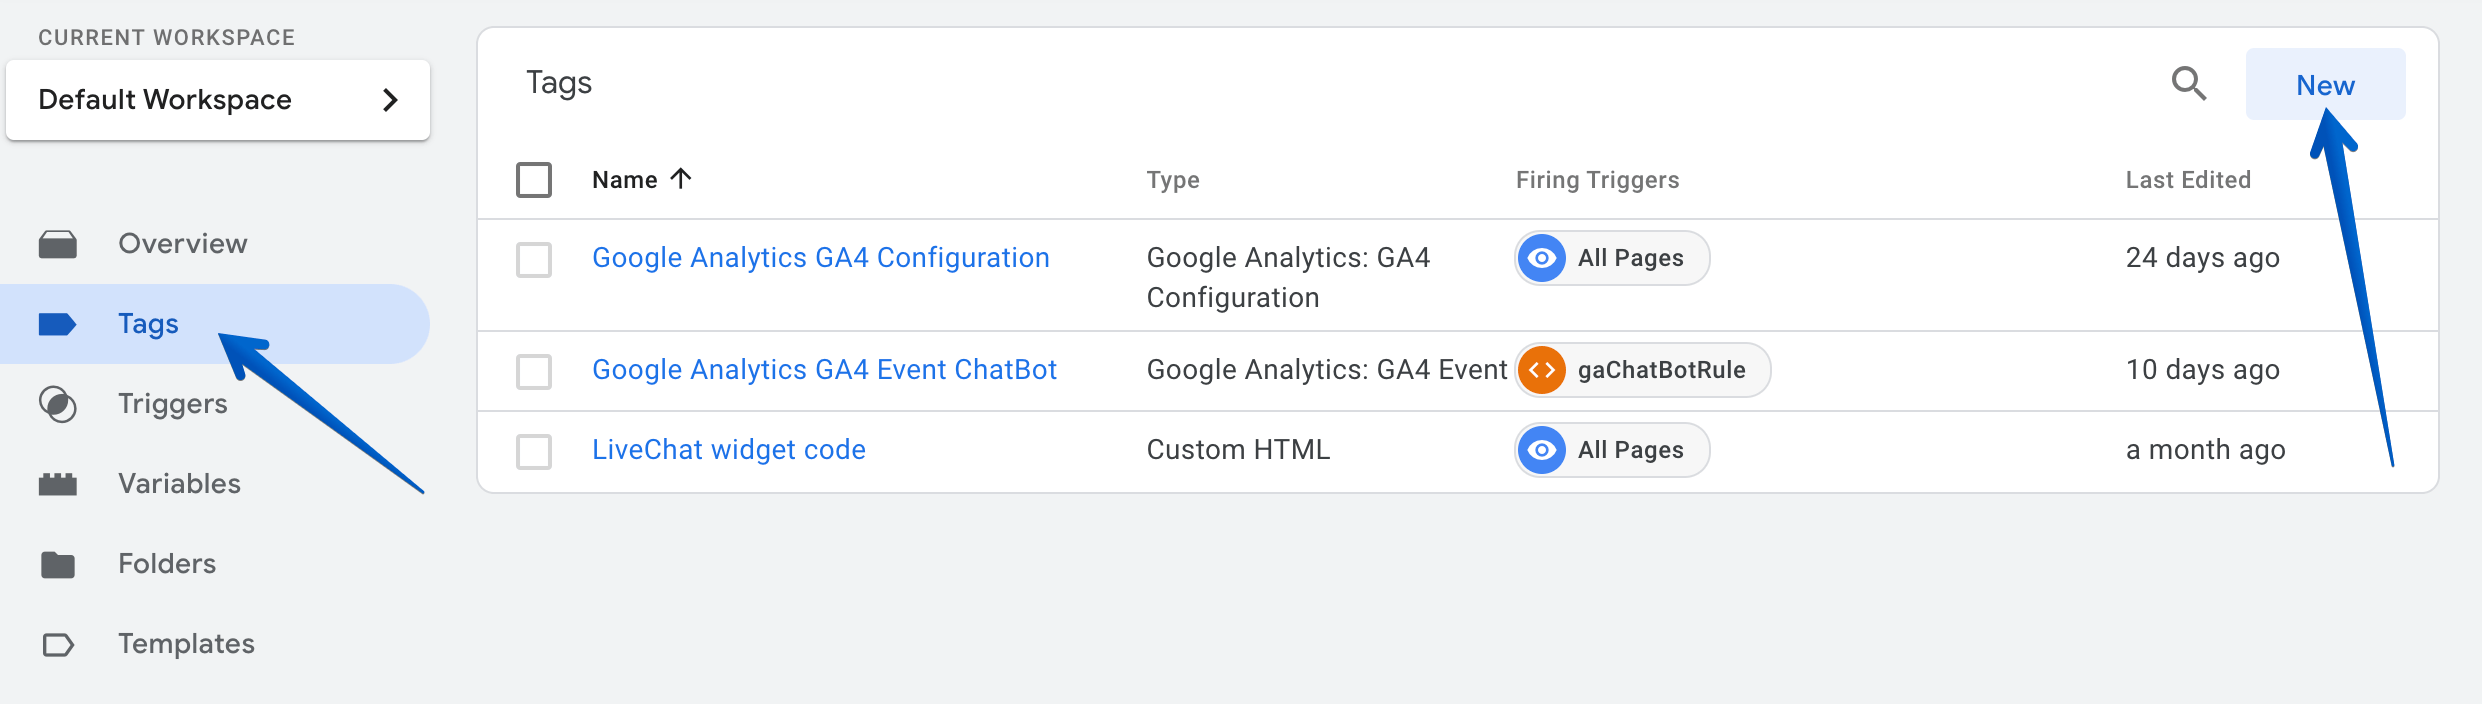
Task: Tick the select-all checkbox in header
Action: (534, 180)
